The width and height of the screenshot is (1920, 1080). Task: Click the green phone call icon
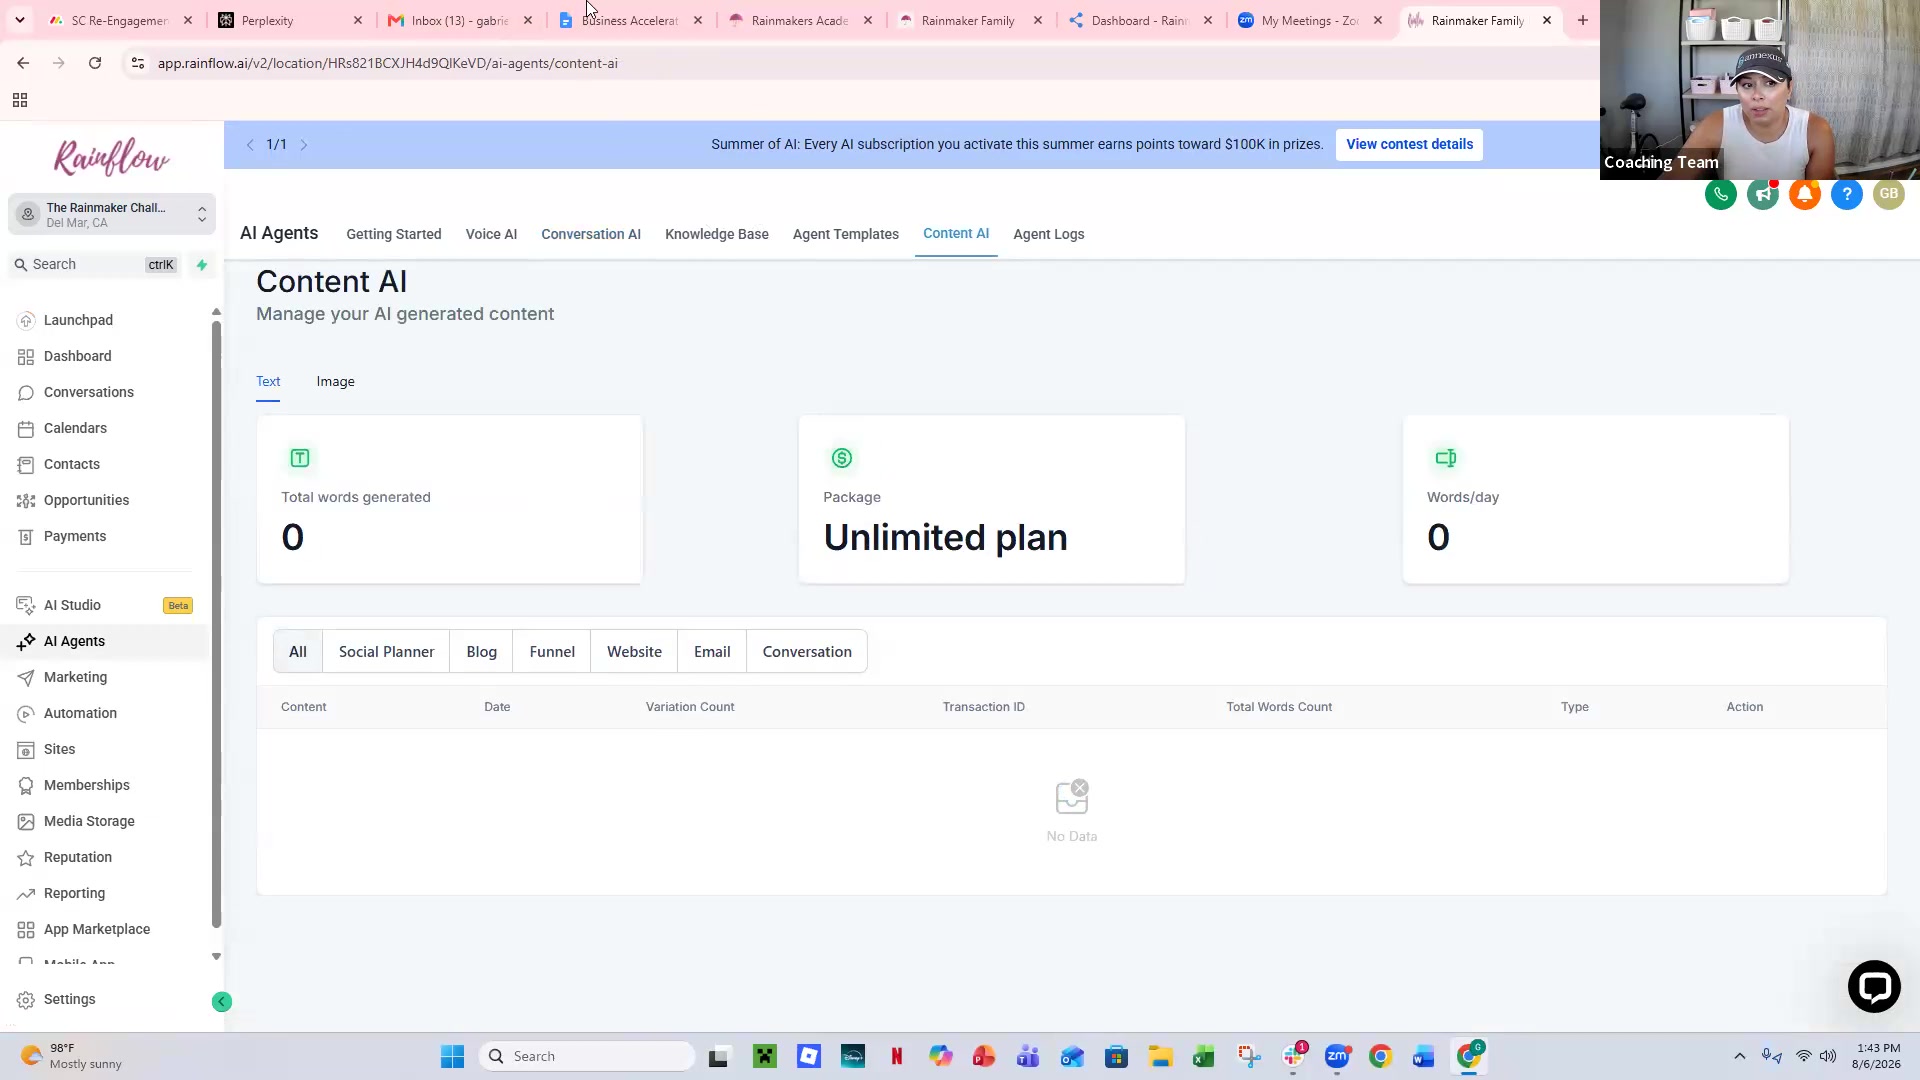pos(1720,194)
